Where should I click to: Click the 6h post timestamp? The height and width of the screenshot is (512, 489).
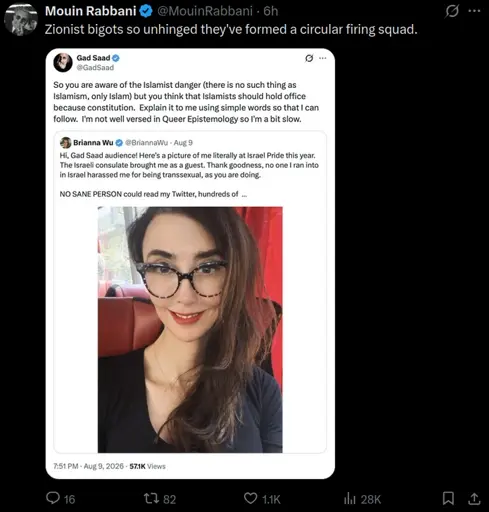271,11
